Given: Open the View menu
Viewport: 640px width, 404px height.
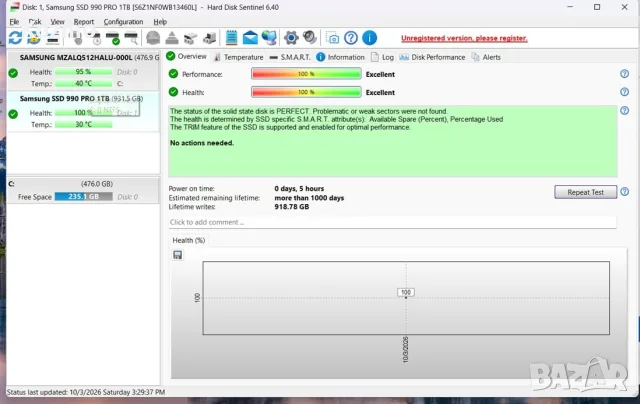Looking at the screenshot, I should (x=58, y=22).
